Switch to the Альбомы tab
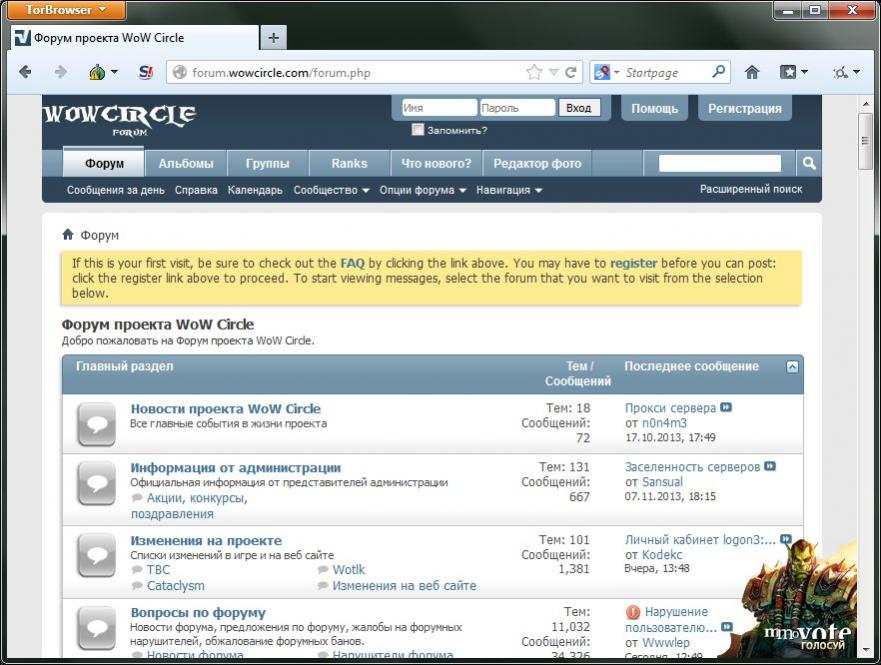Viewport: 881px width, 665px height. click(x=185, y=163)
